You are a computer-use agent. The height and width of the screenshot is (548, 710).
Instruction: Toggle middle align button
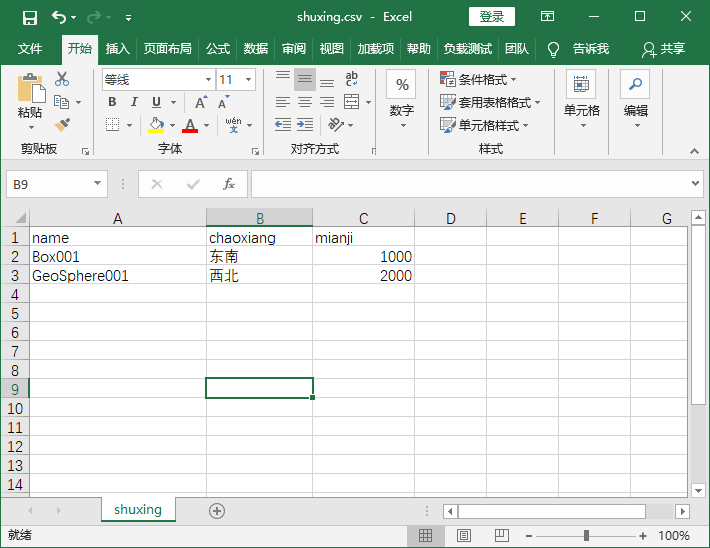click(x=305, y=80)
